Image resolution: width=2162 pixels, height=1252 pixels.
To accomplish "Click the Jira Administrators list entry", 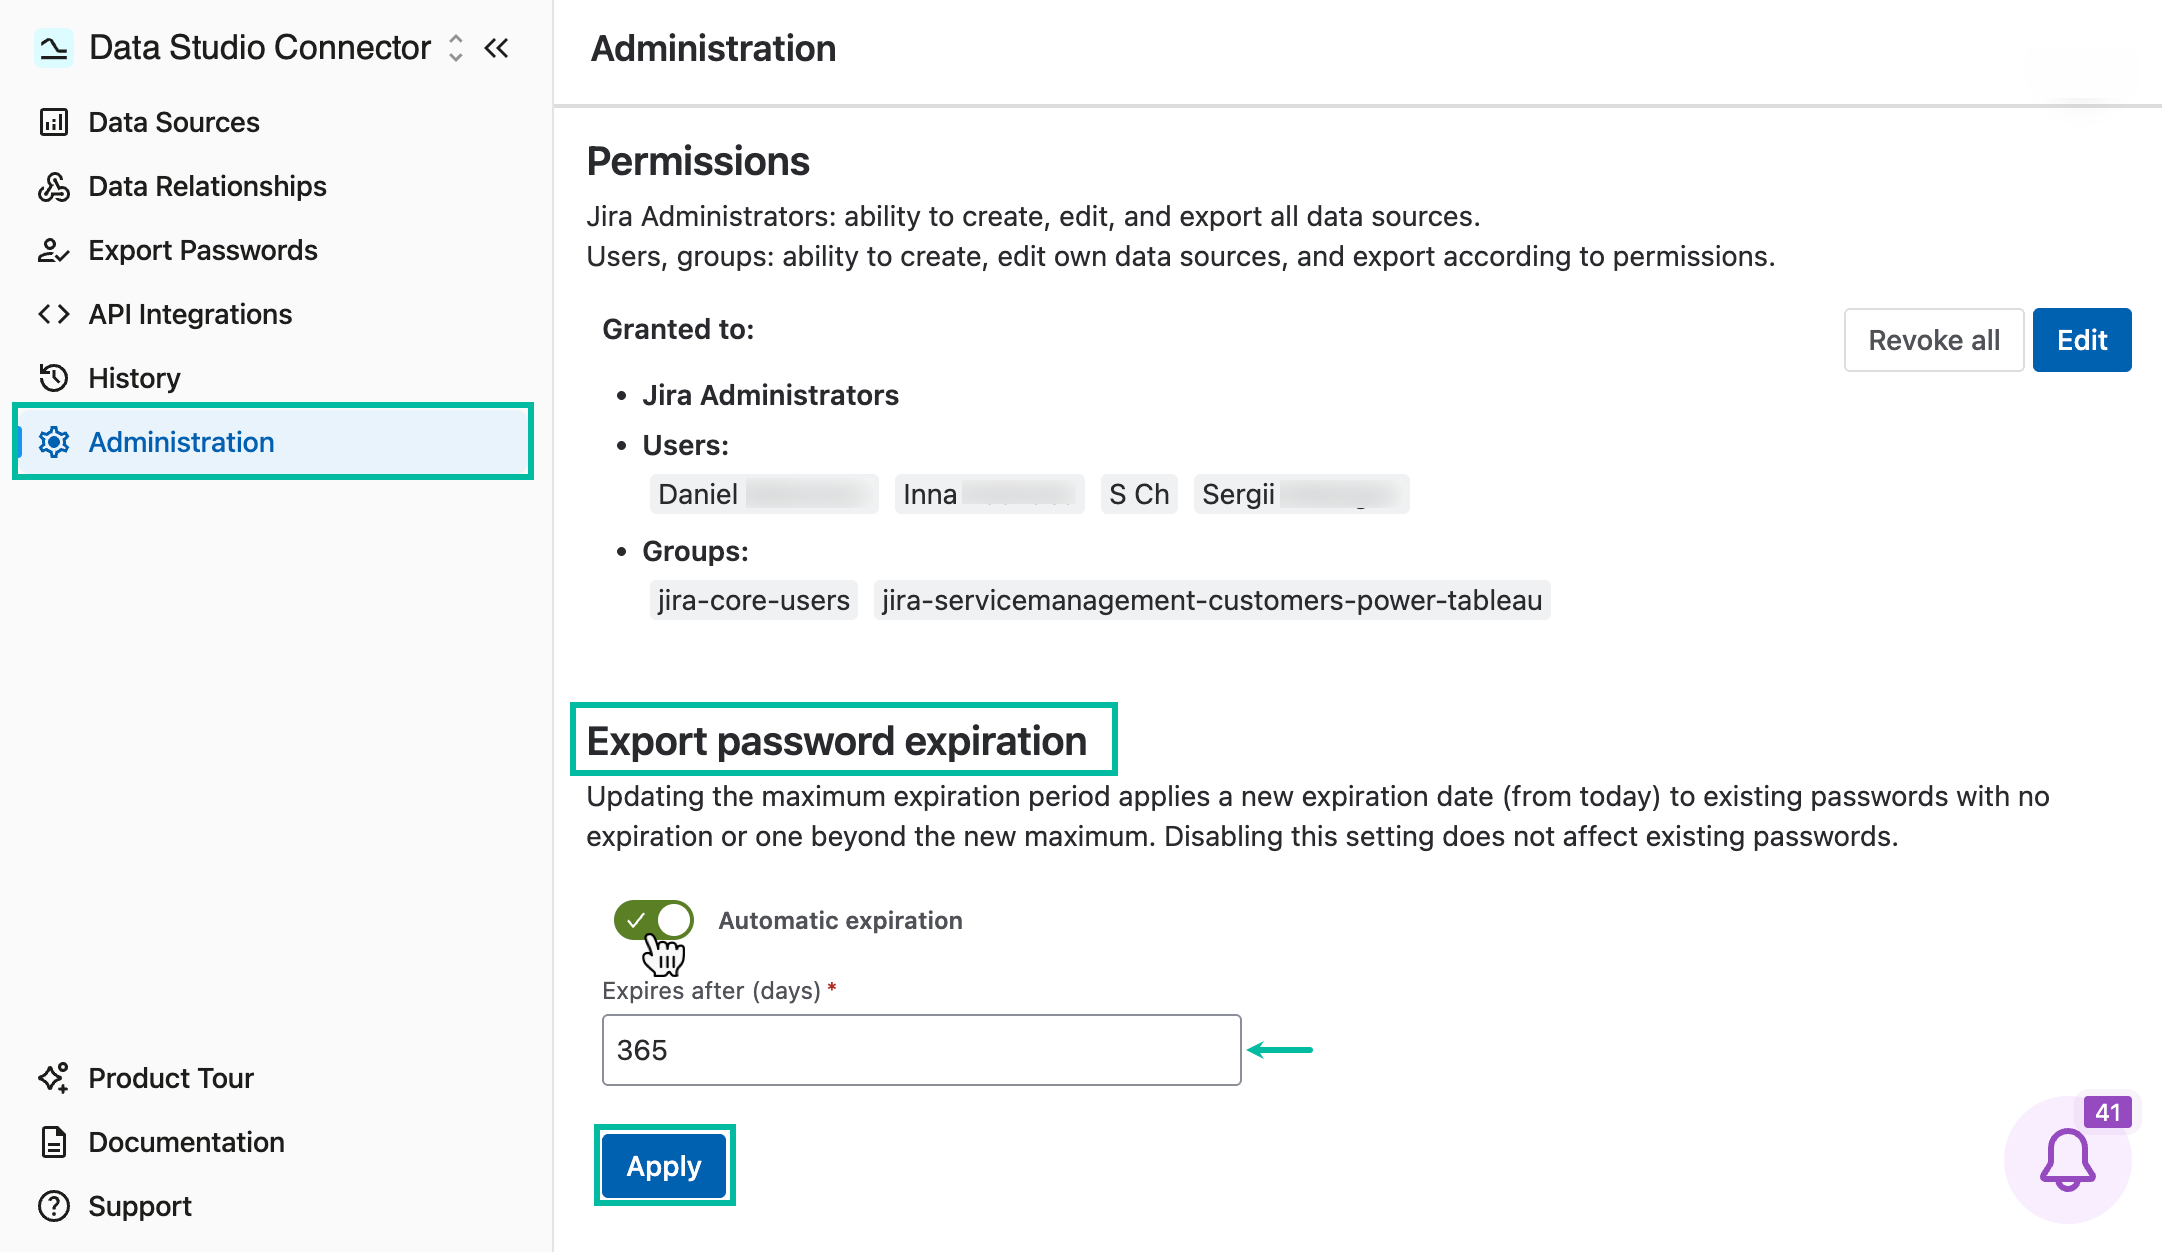I will coord(770,395).
